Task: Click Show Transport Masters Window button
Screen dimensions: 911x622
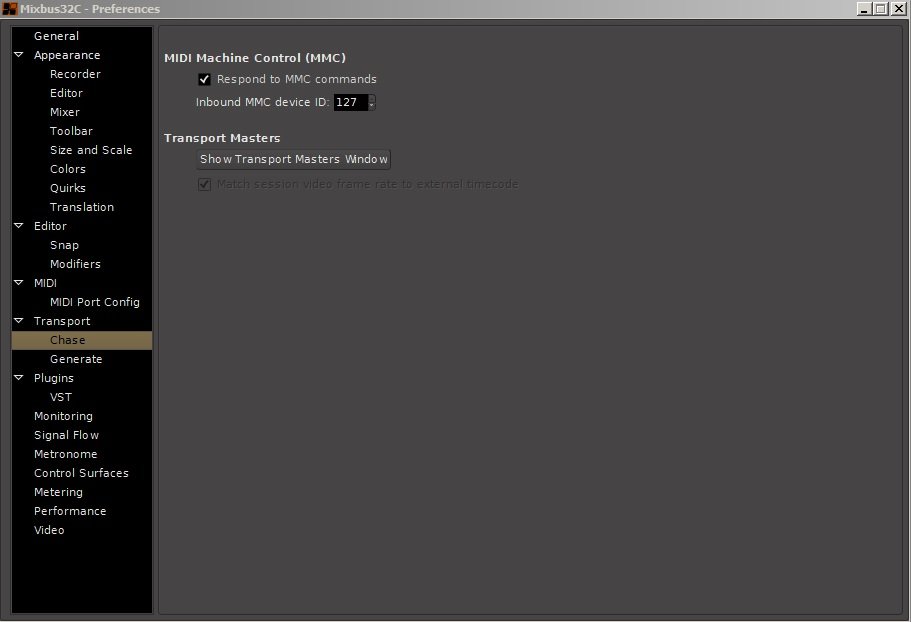Action: (x=293, y=159)
